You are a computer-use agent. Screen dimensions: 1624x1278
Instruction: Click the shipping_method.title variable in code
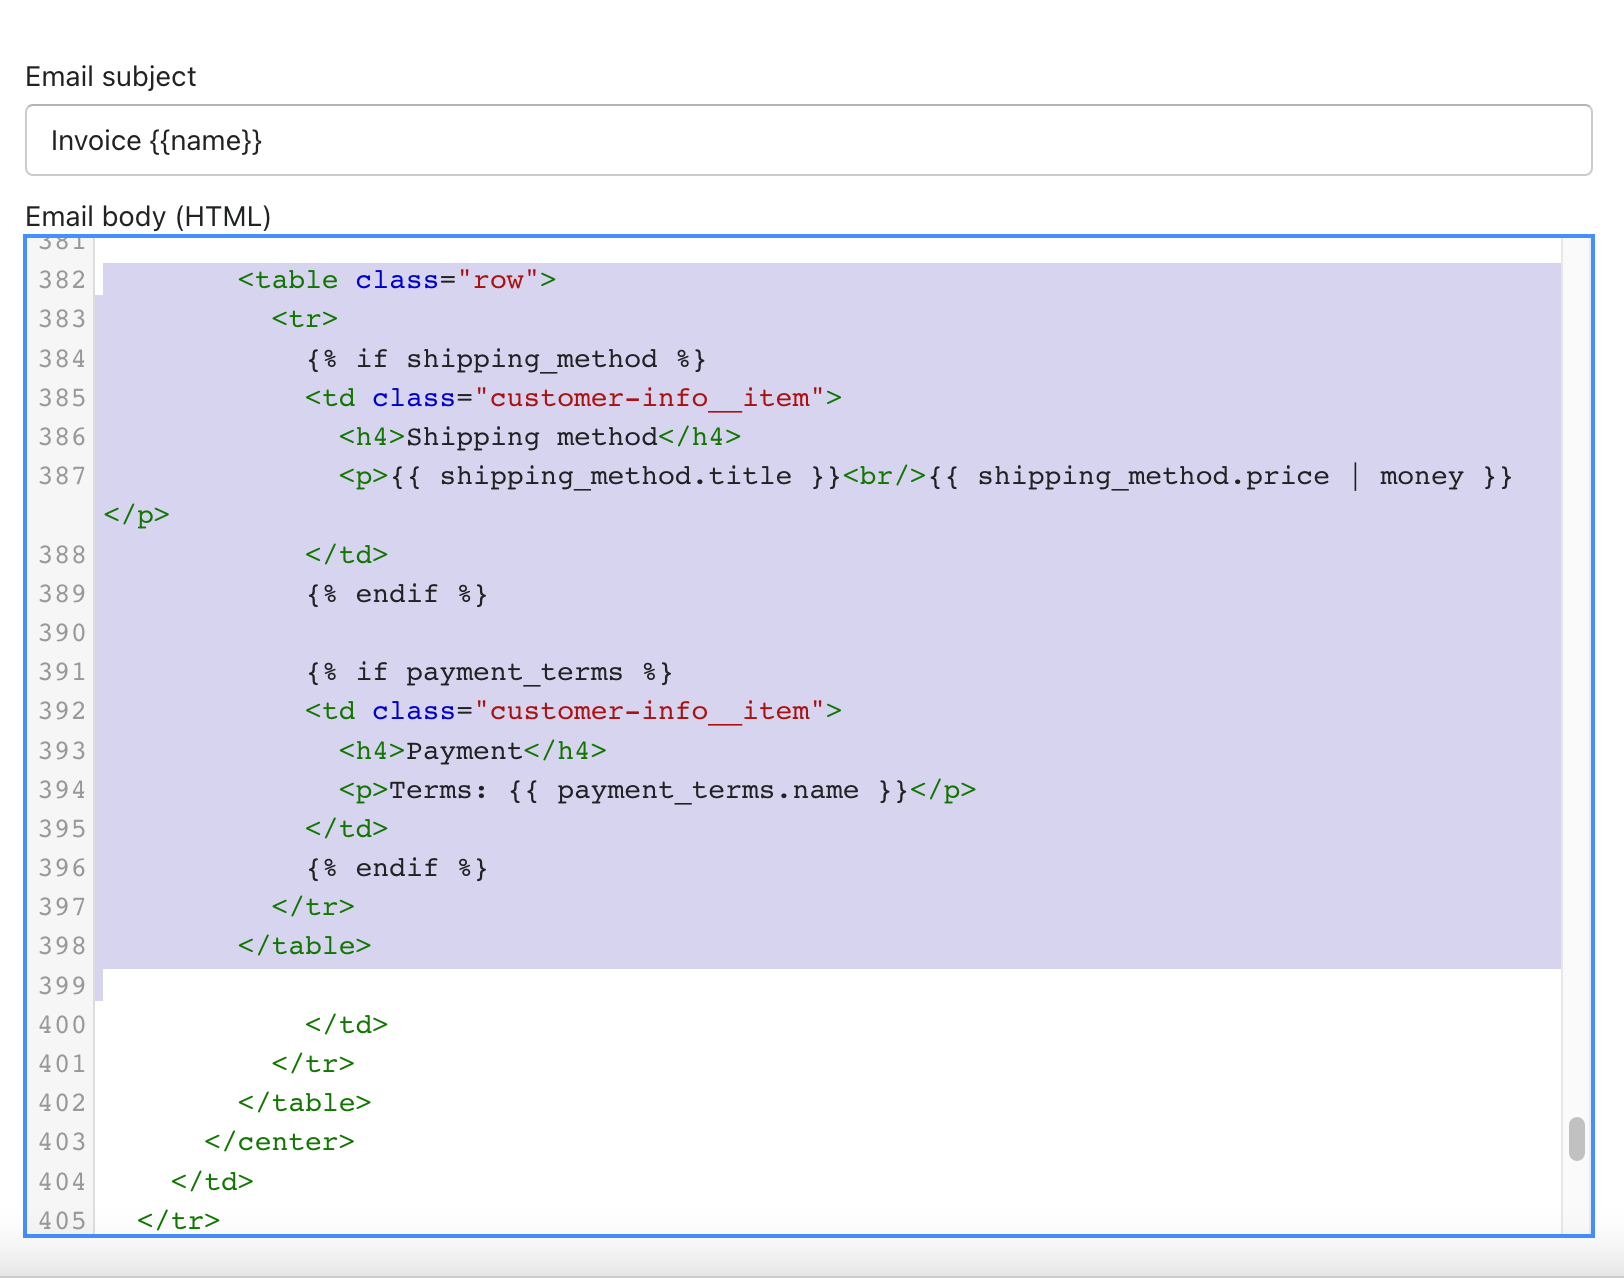tap(615, 476)
